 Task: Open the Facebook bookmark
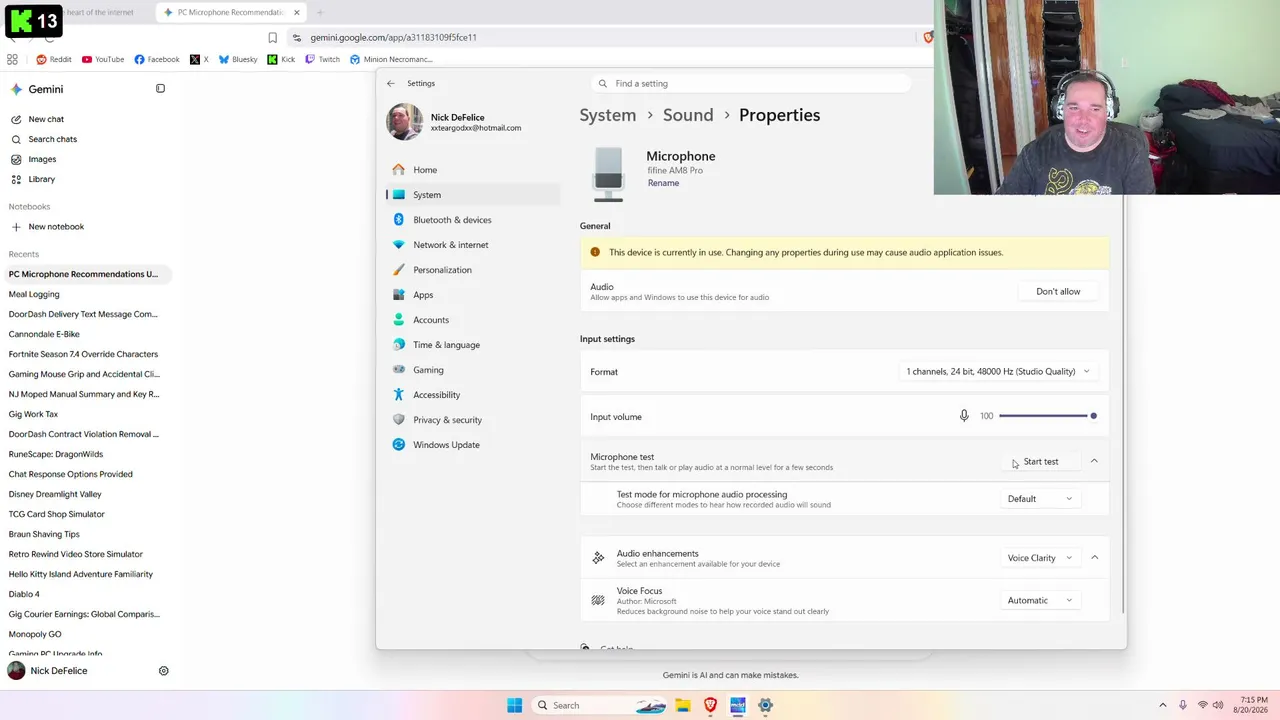[x=157, y=60]
